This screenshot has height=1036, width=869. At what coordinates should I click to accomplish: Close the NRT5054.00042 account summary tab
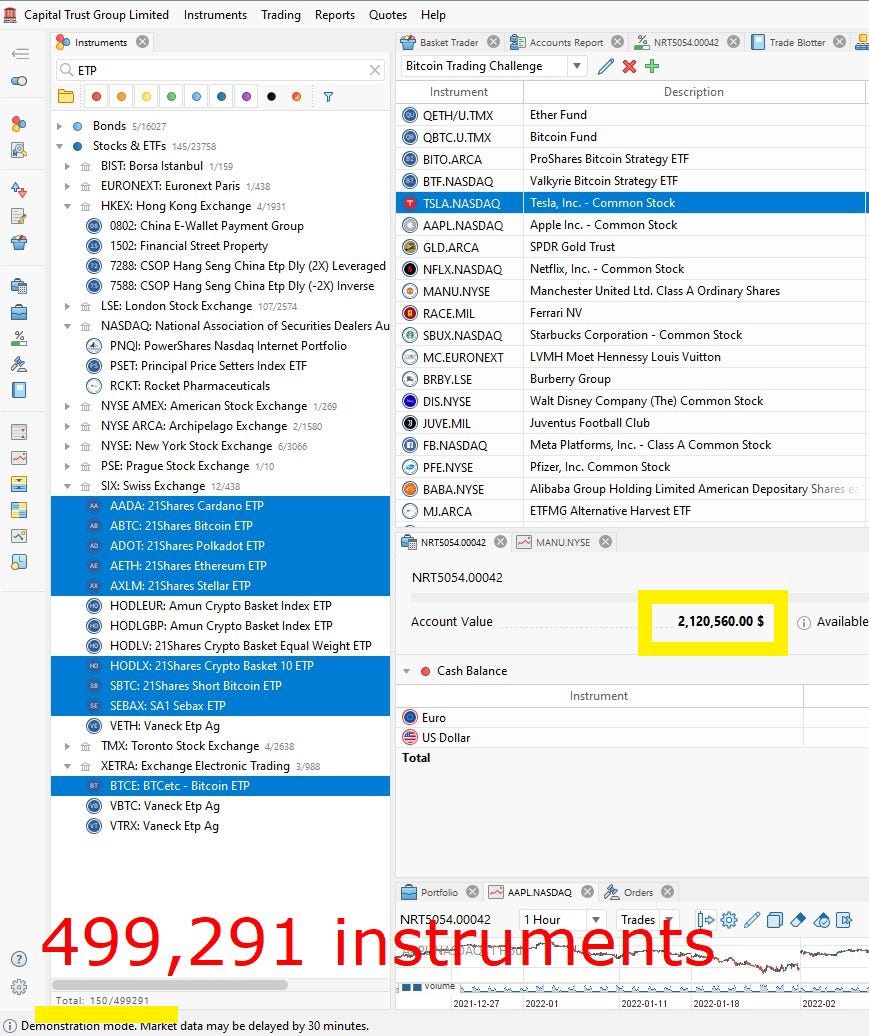501,542
